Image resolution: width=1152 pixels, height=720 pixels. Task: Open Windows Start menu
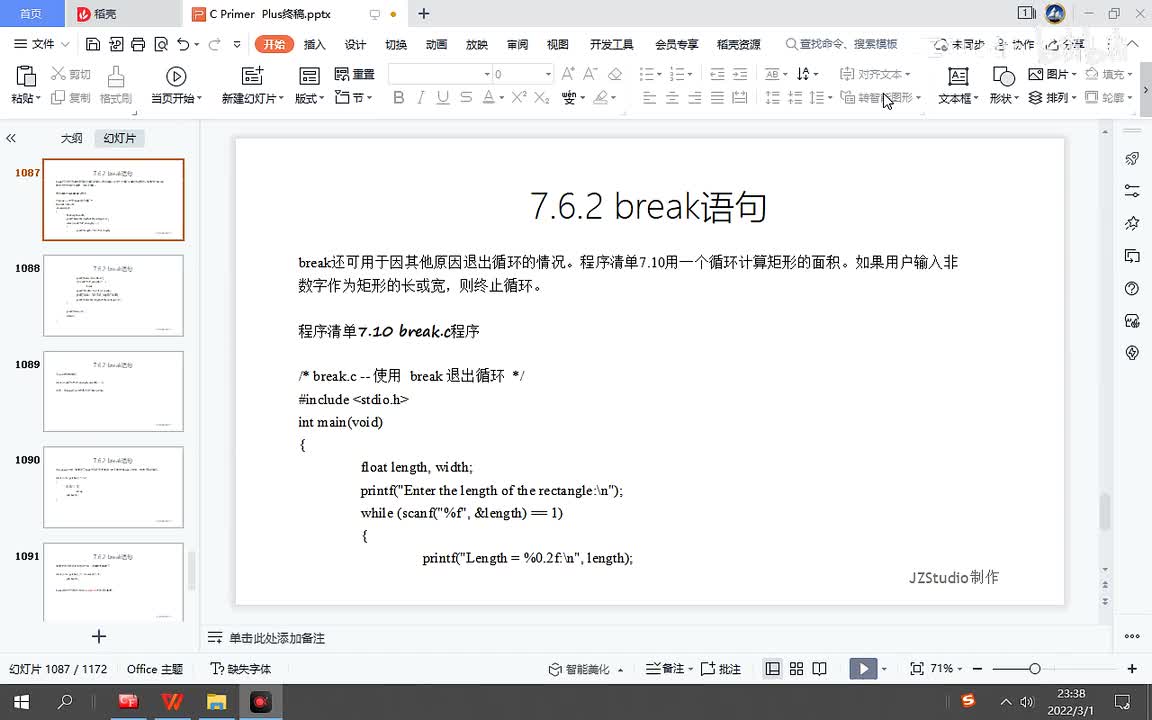click(21, 702)
